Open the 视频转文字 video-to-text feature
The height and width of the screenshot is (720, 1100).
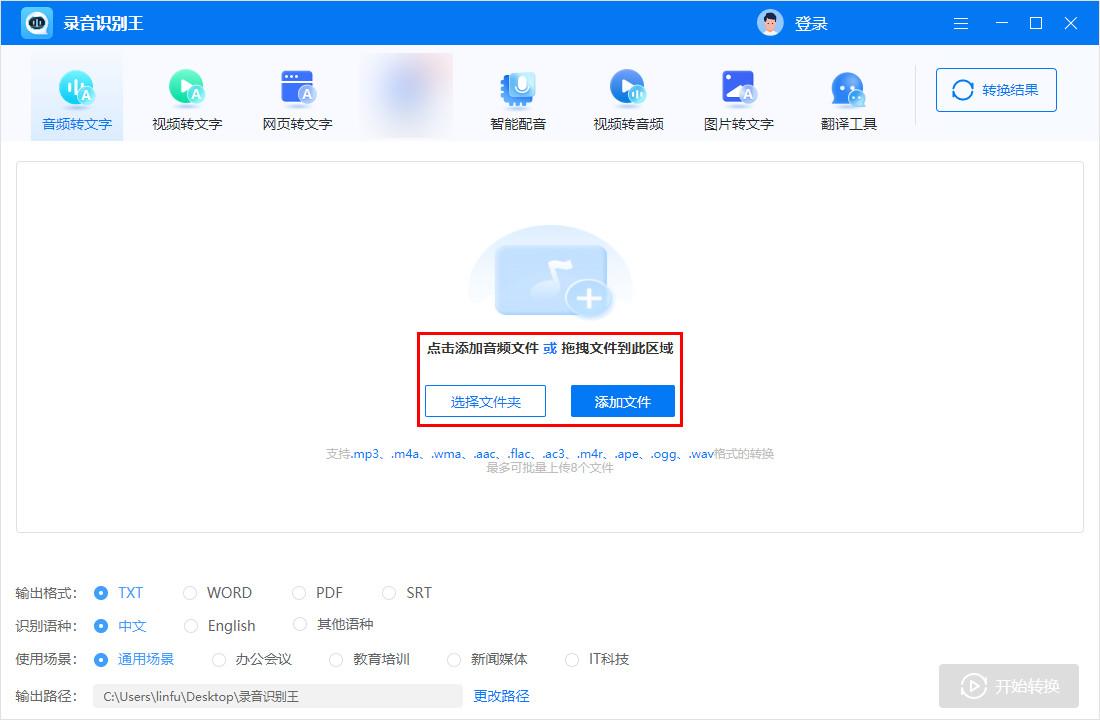coord(186,95)
